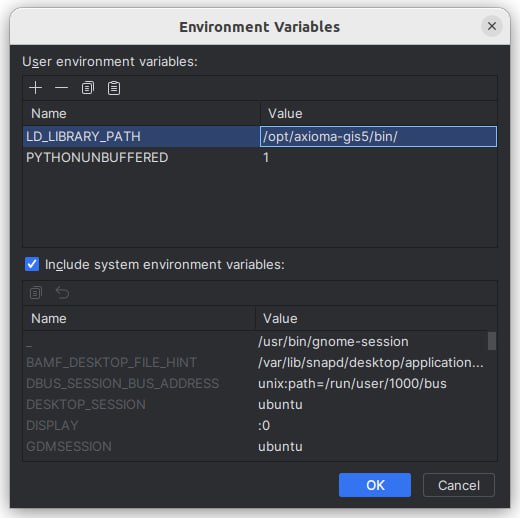Paste variables using clipboard icon
Image resolution: width=520 pixels, height=518 pixels.
pos(114,88)
